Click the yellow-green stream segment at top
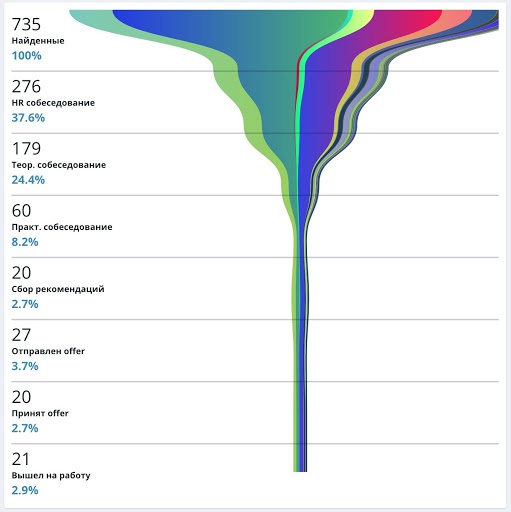Screen dimensions: 511x512 click(x=362, y=17)
